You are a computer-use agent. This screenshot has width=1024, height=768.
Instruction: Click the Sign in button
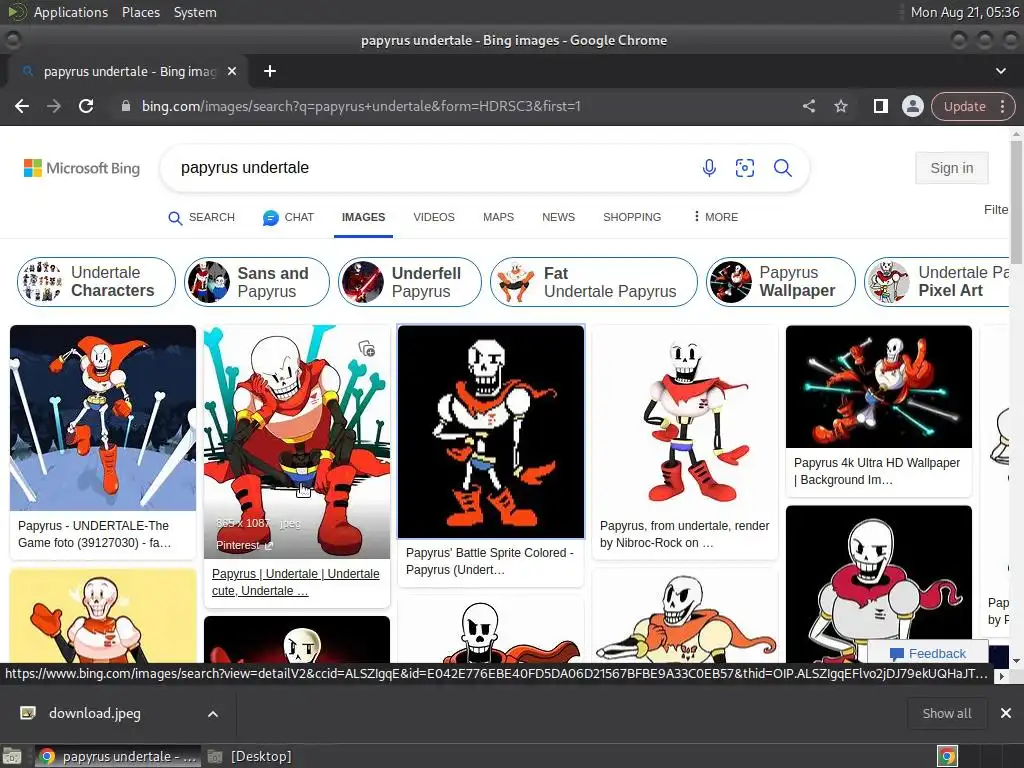coord(952,168)
